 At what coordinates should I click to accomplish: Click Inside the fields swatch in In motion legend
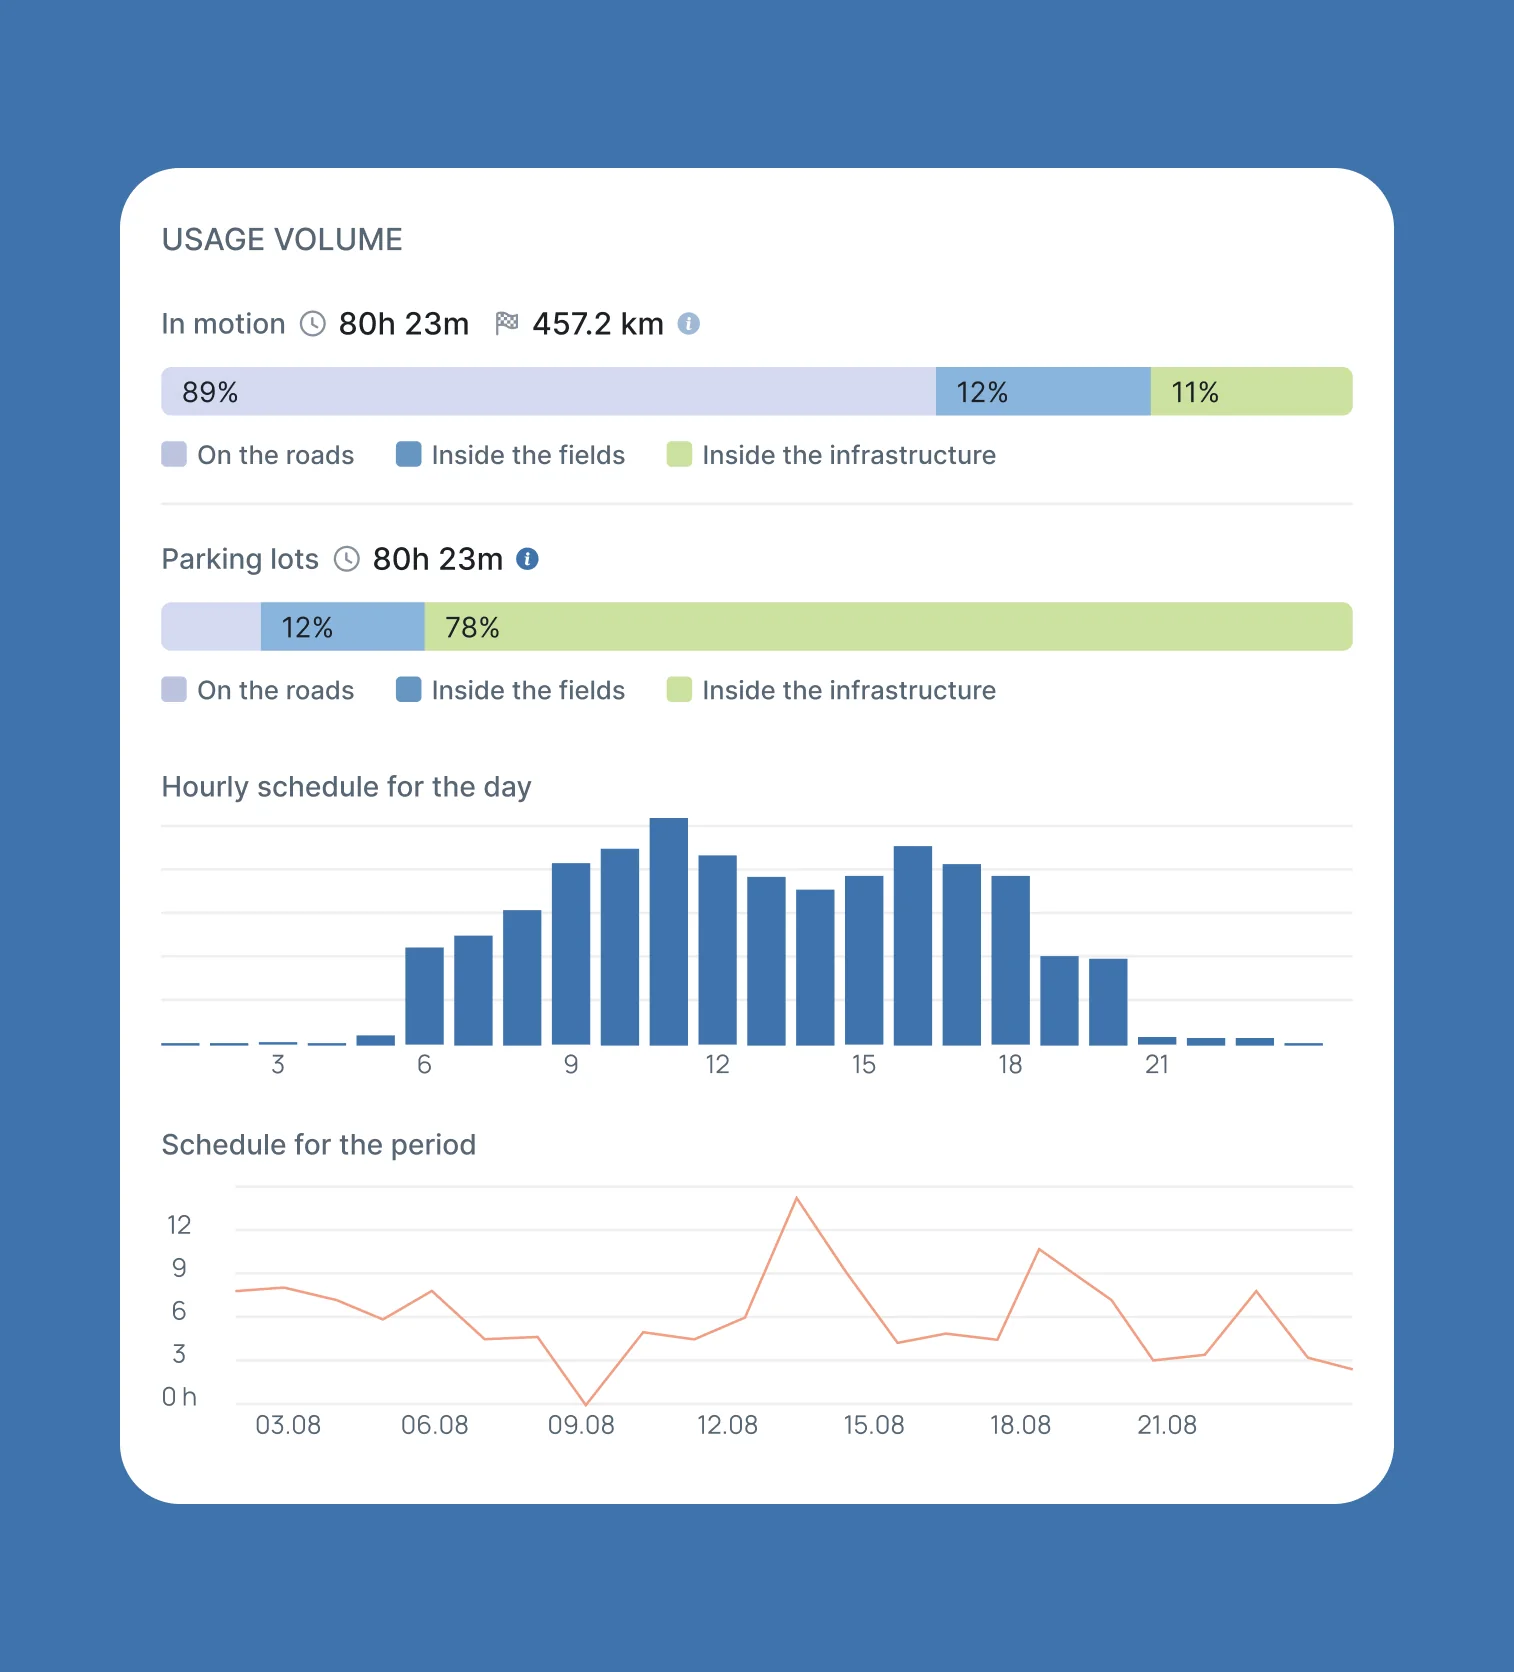[408, 455]
